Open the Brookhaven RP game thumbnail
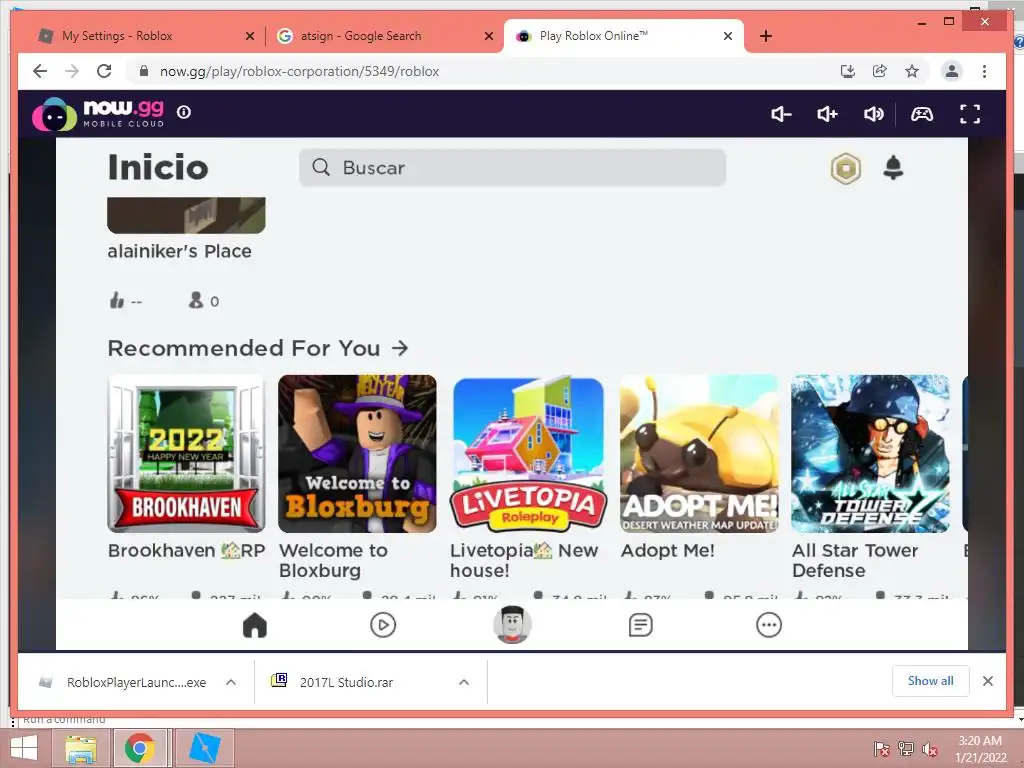 (x=186, y=453)
